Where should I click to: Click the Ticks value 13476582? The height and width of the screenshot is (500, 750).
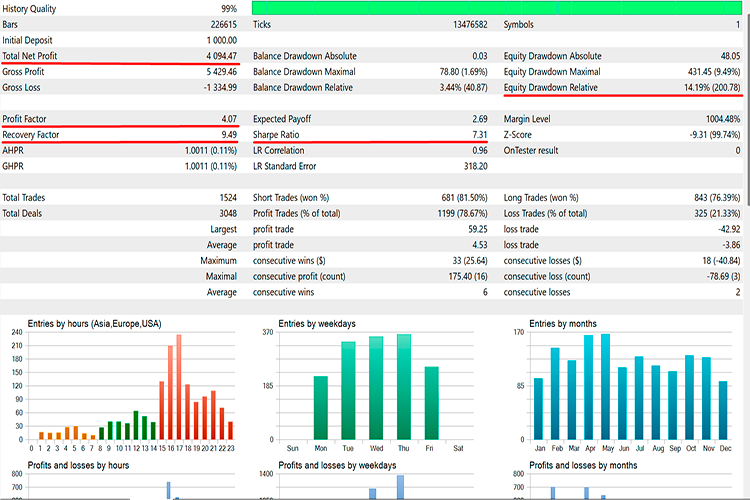tap(470, 24)
